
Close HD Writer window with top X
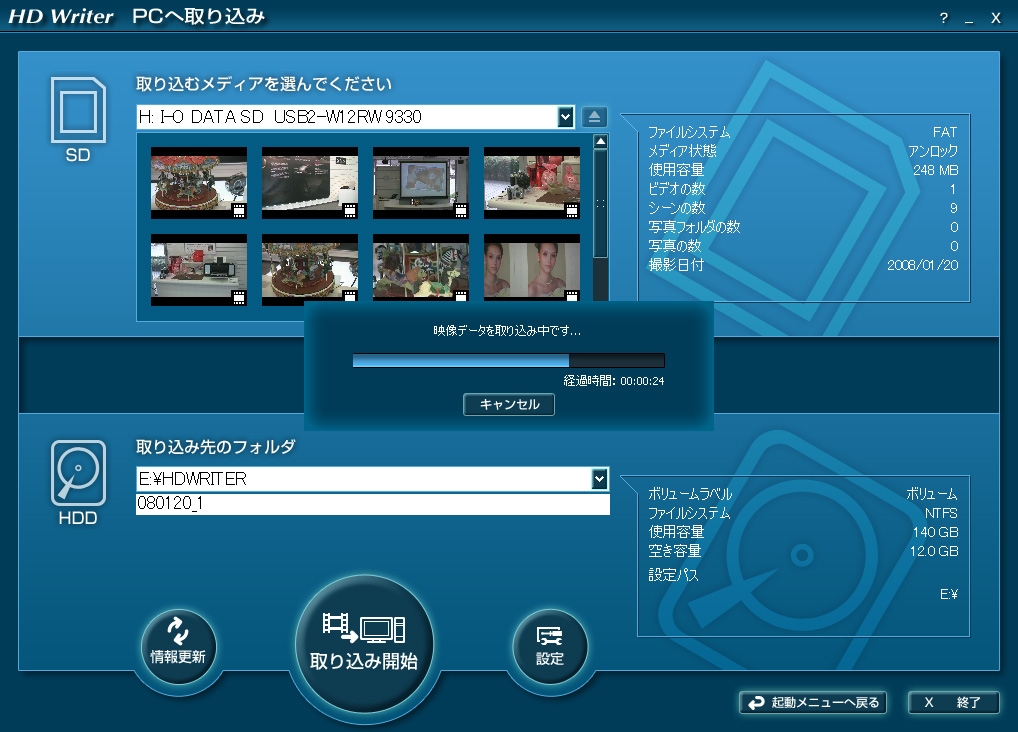pyautogui.click(x=995, y=18)
